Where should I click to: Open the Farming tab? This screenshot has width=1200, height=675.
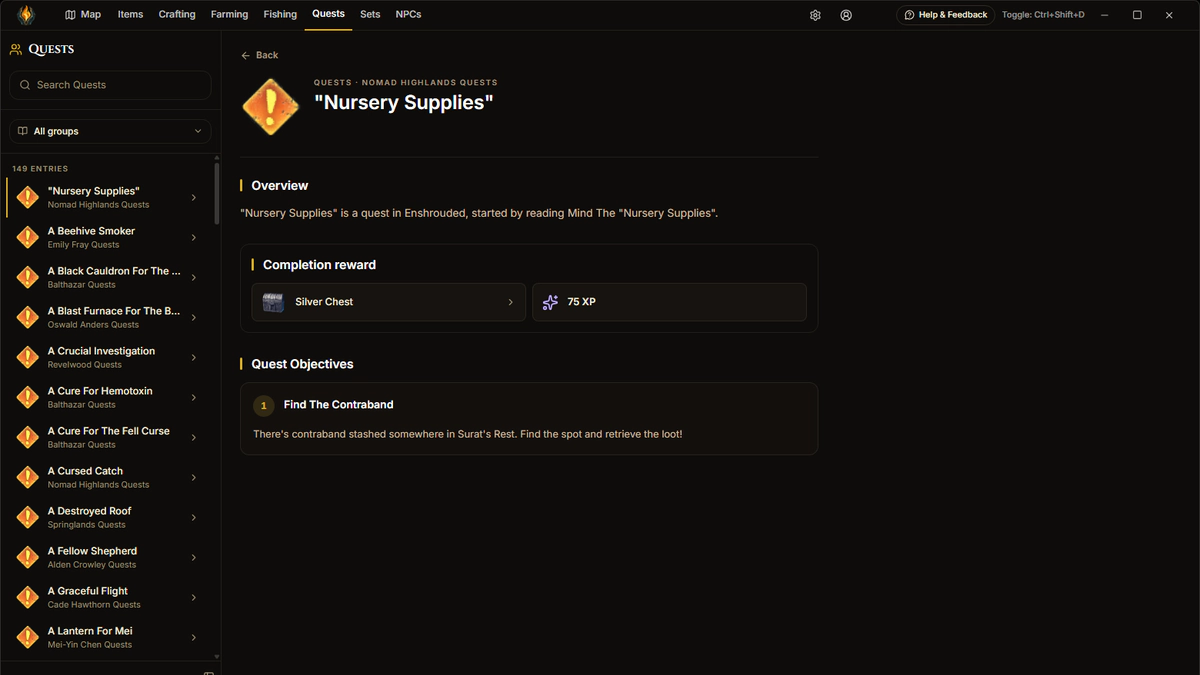pos(229,15)
